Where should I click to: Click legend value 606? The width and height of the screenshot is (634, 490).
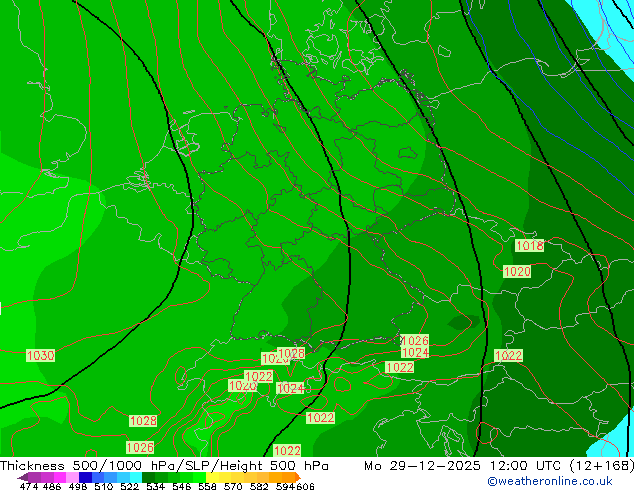[305, 486]
